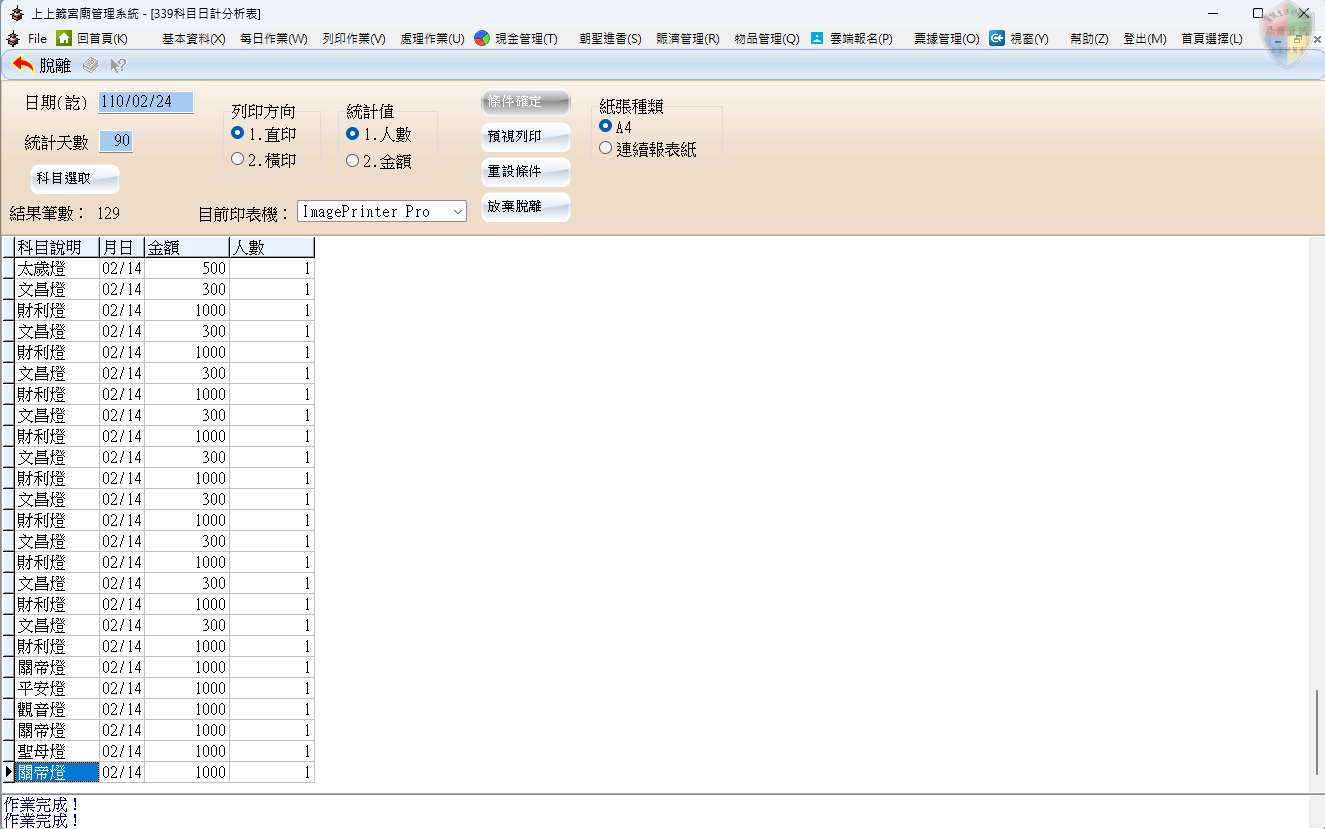
Task: Click the green home icon for 回首頁
Action: 64,38
